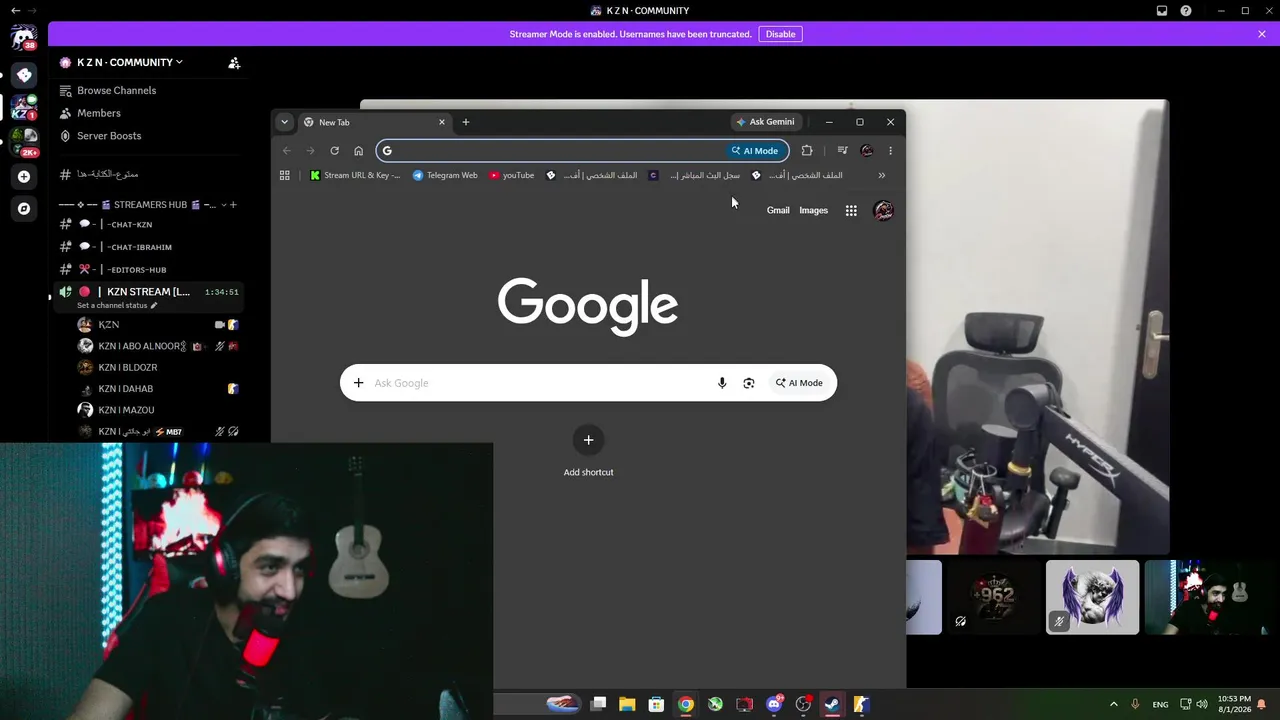Screen dimensions: 1280x720
Task: Open Discord from the taskbar
Action: tap(774, 704)
